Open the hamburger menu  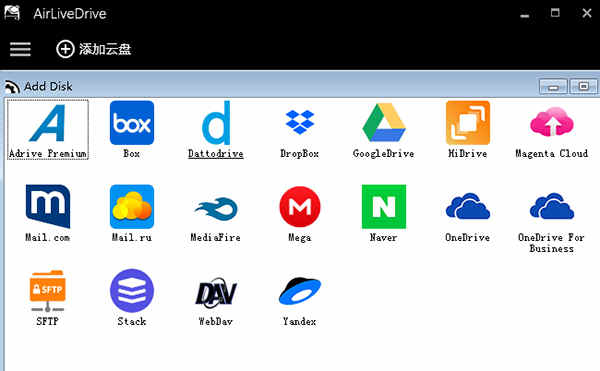point(20,49)
